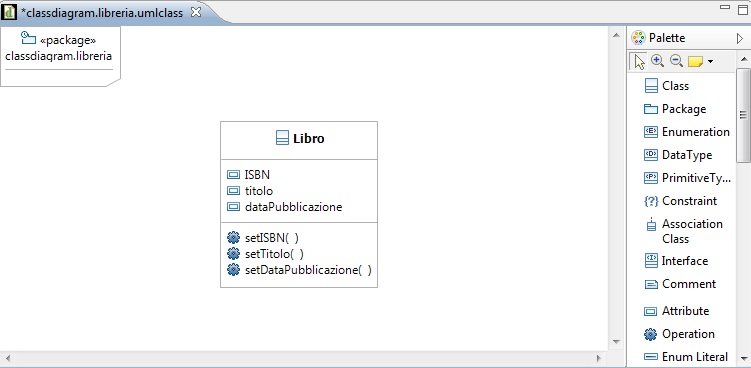This screenshot has width=751, height=368.
Task: Click the Palette header icon
Action: pyautogui.click(x=638, y=38)
